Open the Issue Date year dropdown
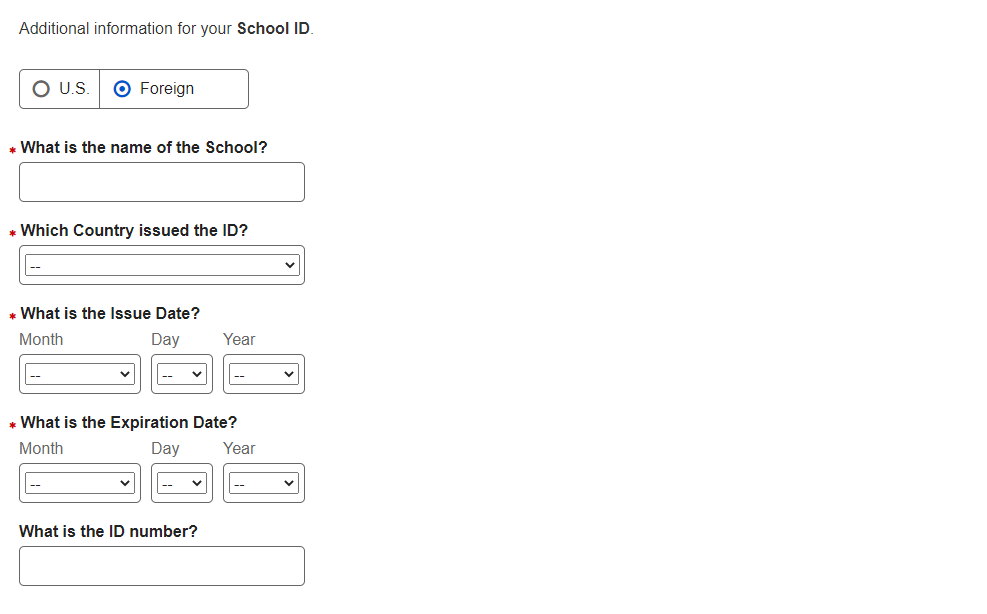Image resolution: width=987 pixels, height=614 pixels. click(x=264, y=374)
